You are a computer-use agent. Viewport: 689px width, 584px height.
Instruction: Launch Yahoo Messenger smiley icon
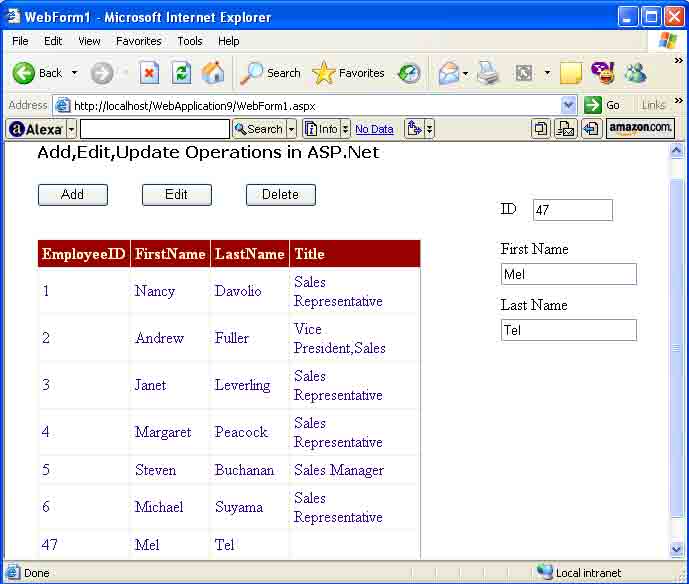603,73
